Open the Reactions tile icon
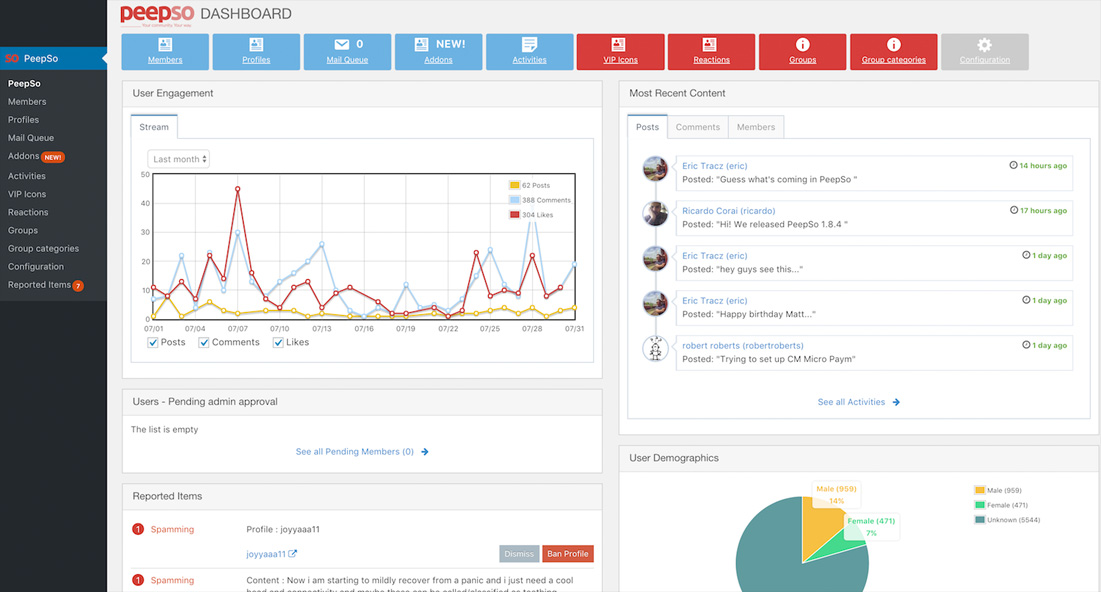Viewport: 1101px width, 592px height. coord(709,45)
